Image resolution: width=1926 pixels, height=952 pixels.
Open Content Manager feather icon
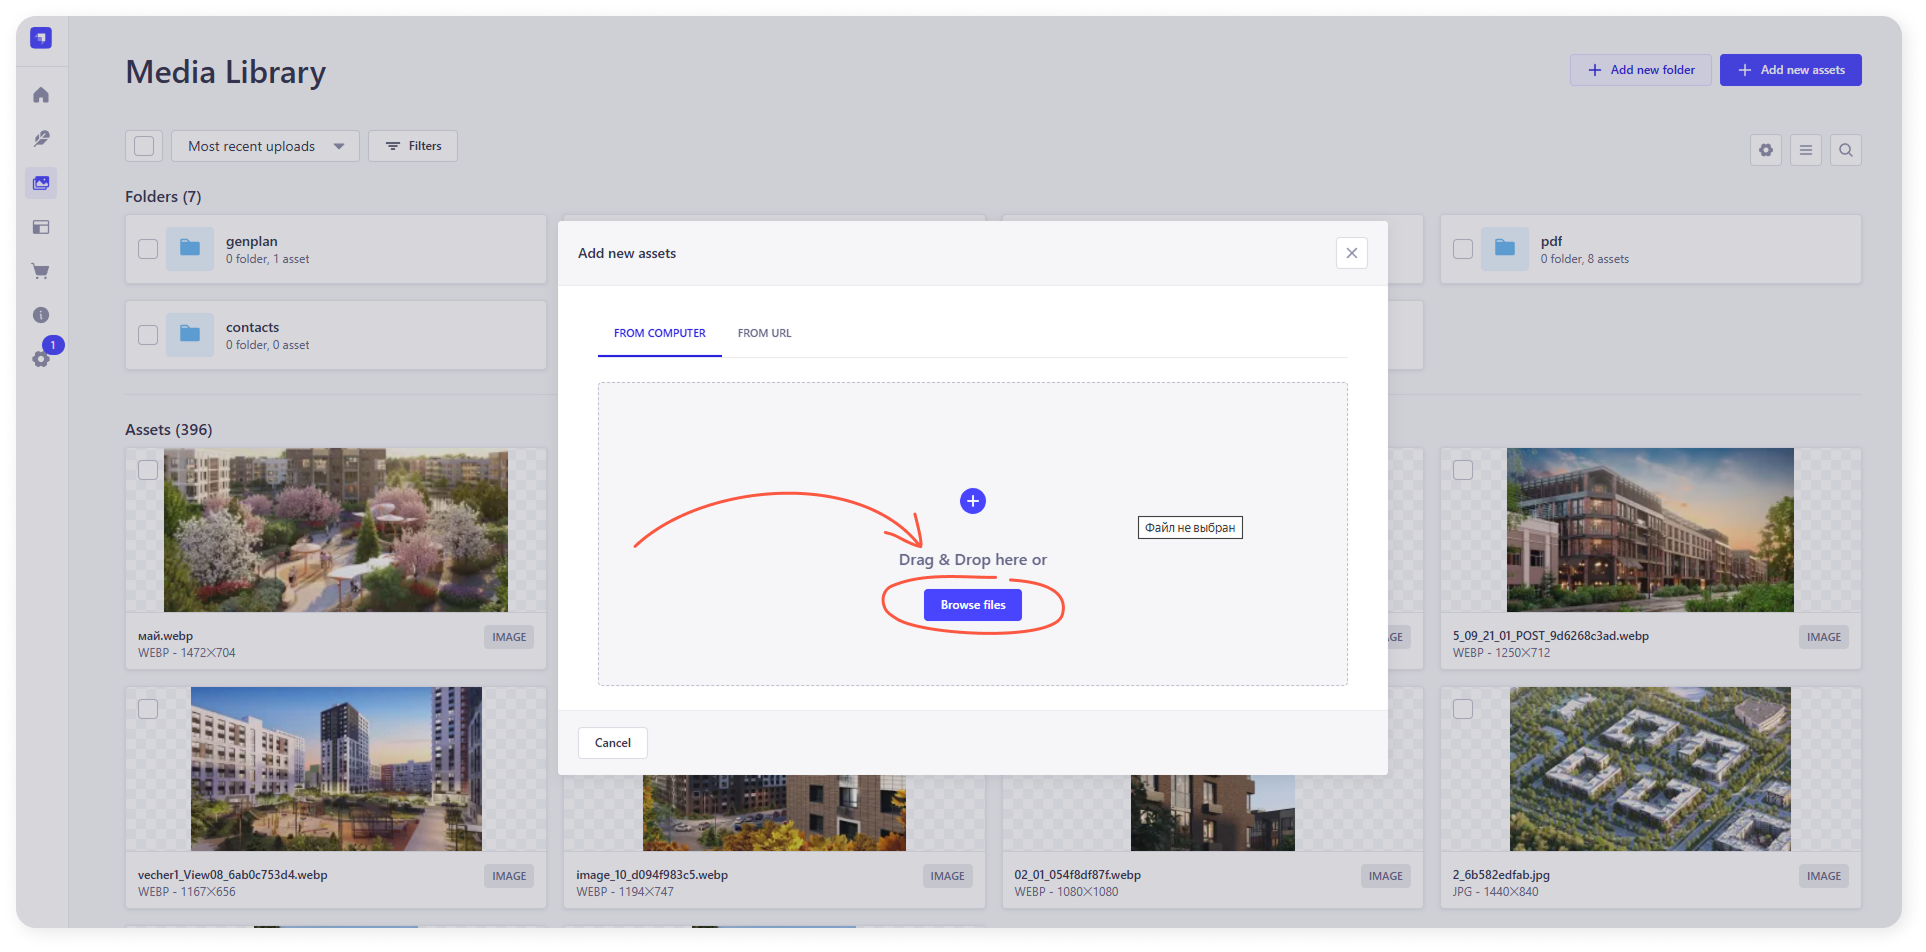41,139
